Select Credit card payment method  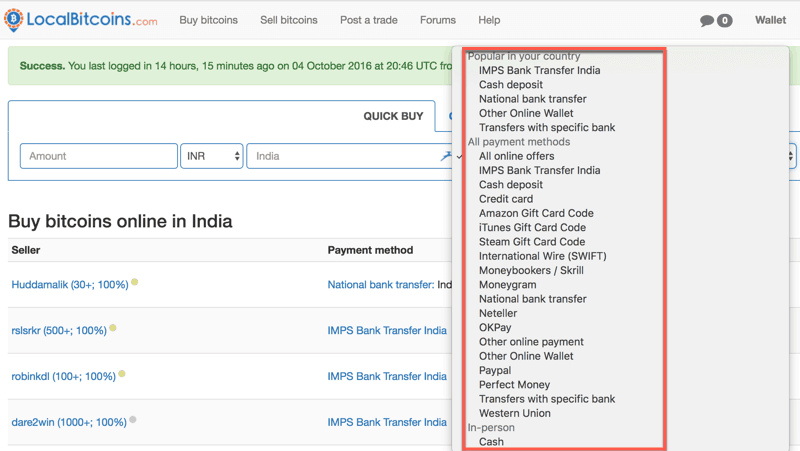[506, 199]
